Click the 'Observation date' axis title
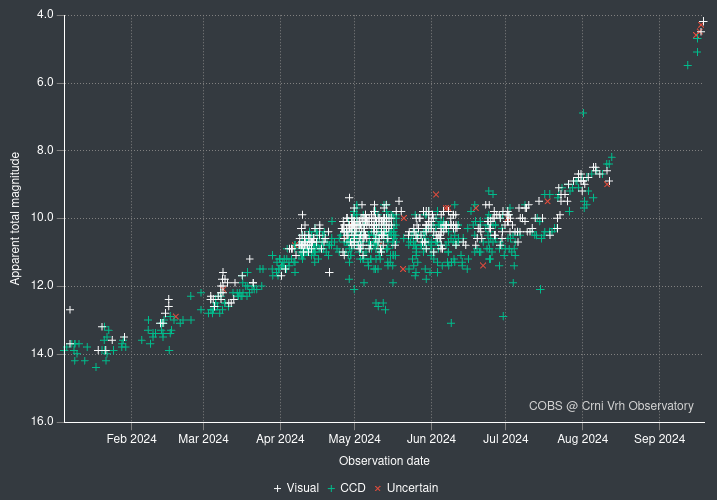717x500 pixels. (x=384, y=461)
